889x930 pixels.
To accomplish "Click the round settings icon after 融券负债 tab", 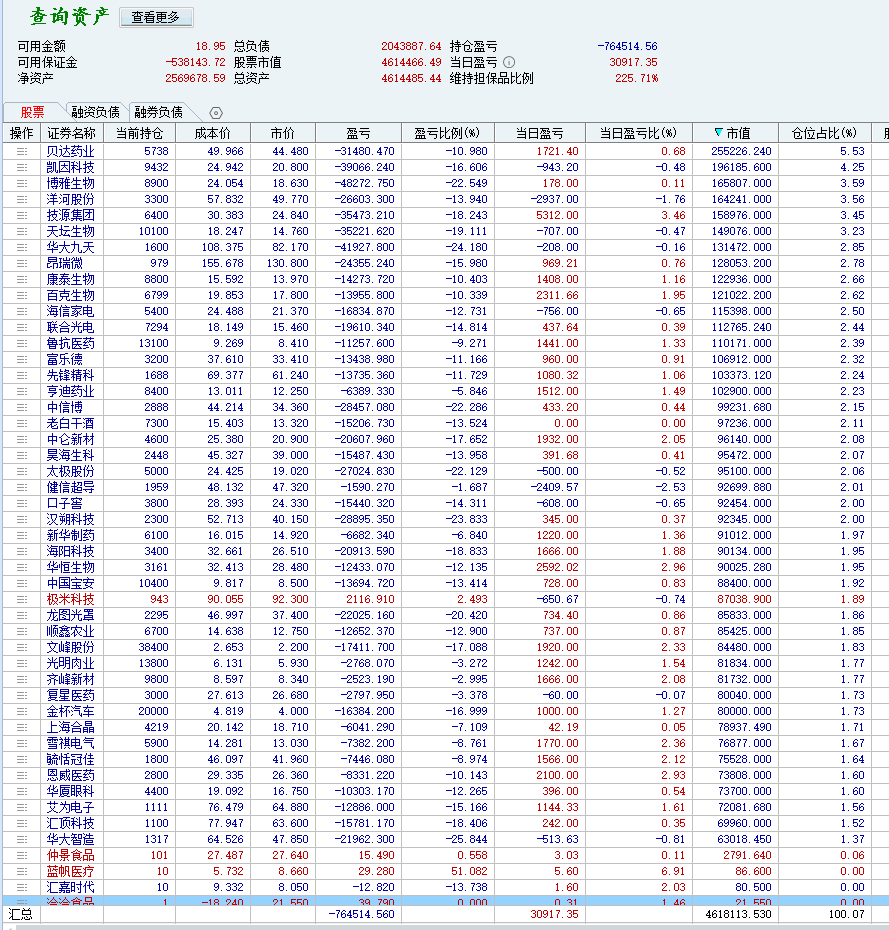I will 215,113.
